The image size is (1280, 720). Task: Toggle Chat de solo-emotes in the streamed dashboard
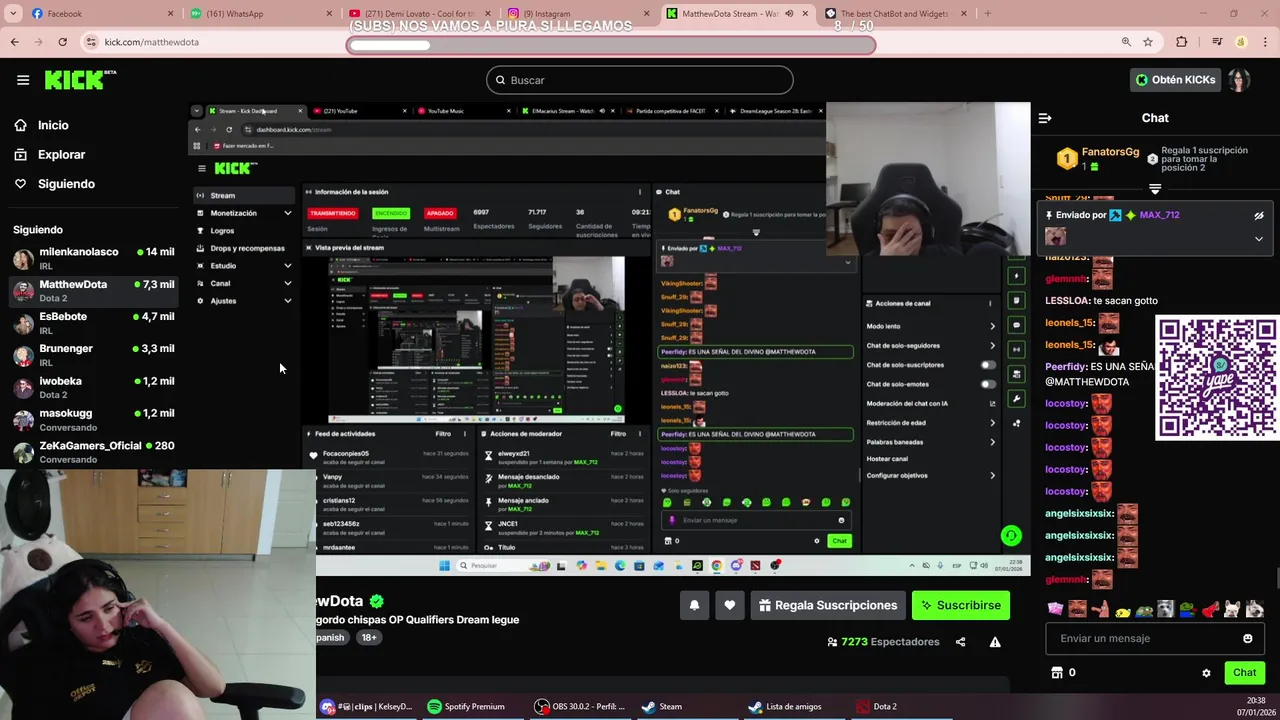point(988,384)
